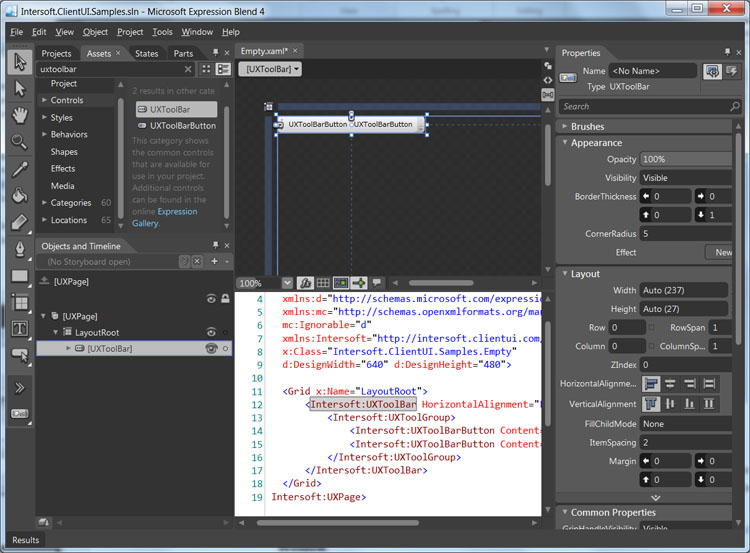Toggle annotations icon below artboard
The height and width of the screenshot is (553, 750).
point(377,283)
